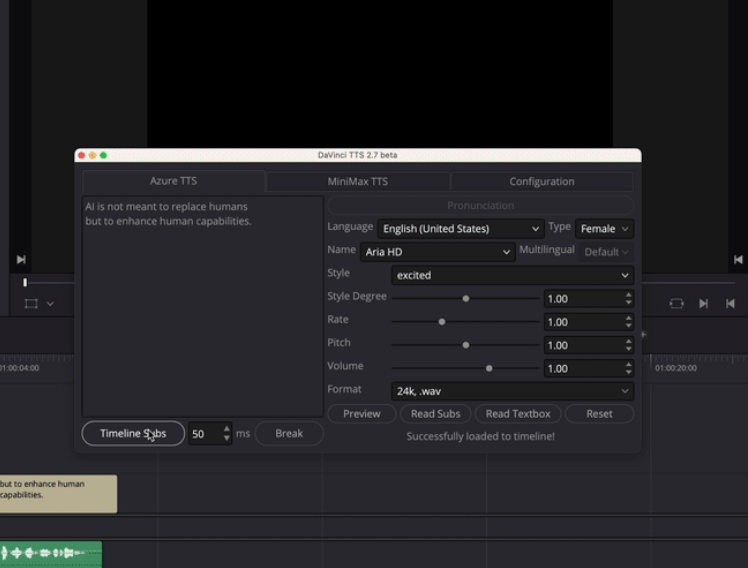Image resolution: width=748 pixels, height=568 pixels.
Task: Click the Read Textbox button
Action: [518, 414]
